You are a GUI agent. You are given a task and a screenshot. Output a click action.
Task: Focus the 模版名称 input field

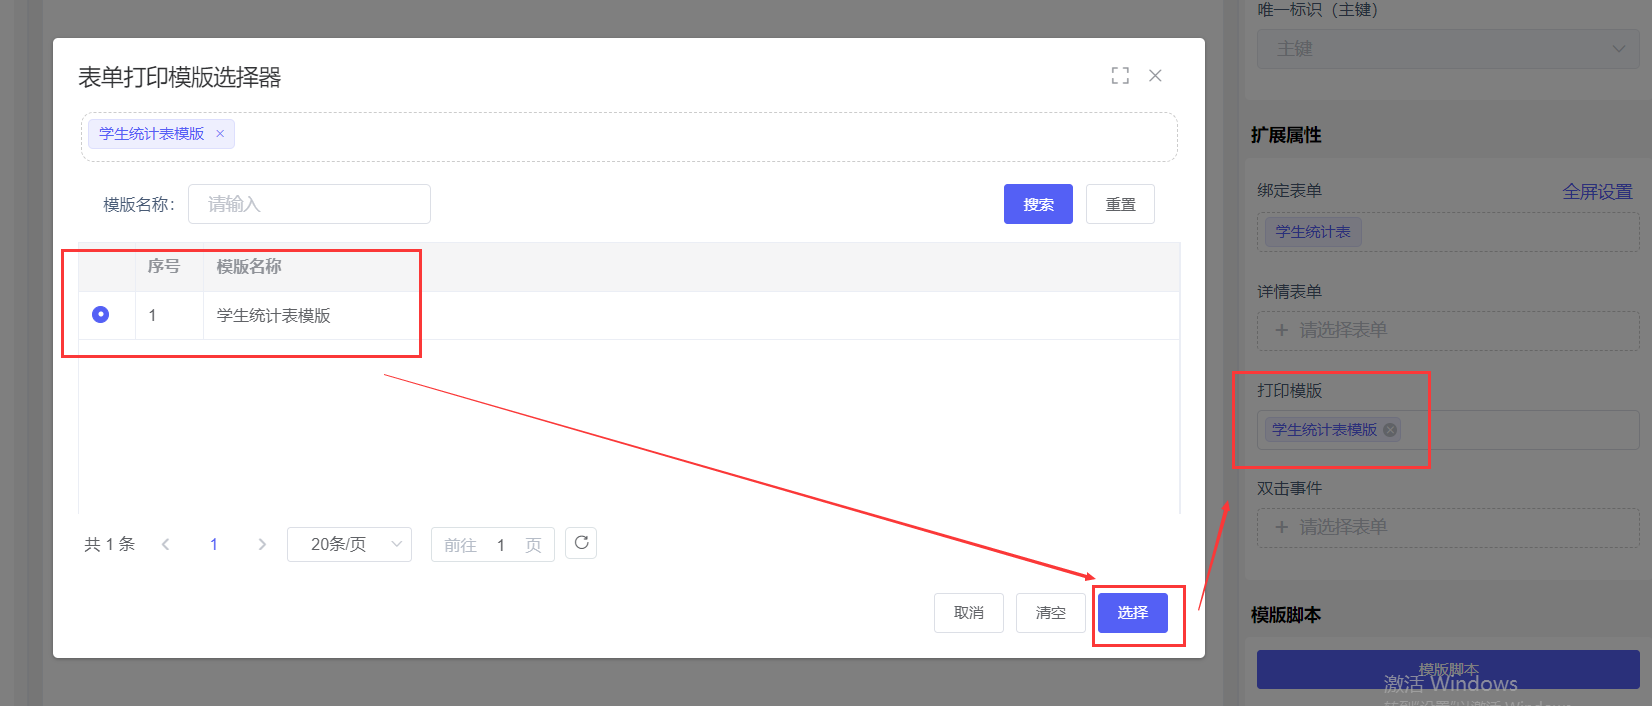click(x=309, y=204)
